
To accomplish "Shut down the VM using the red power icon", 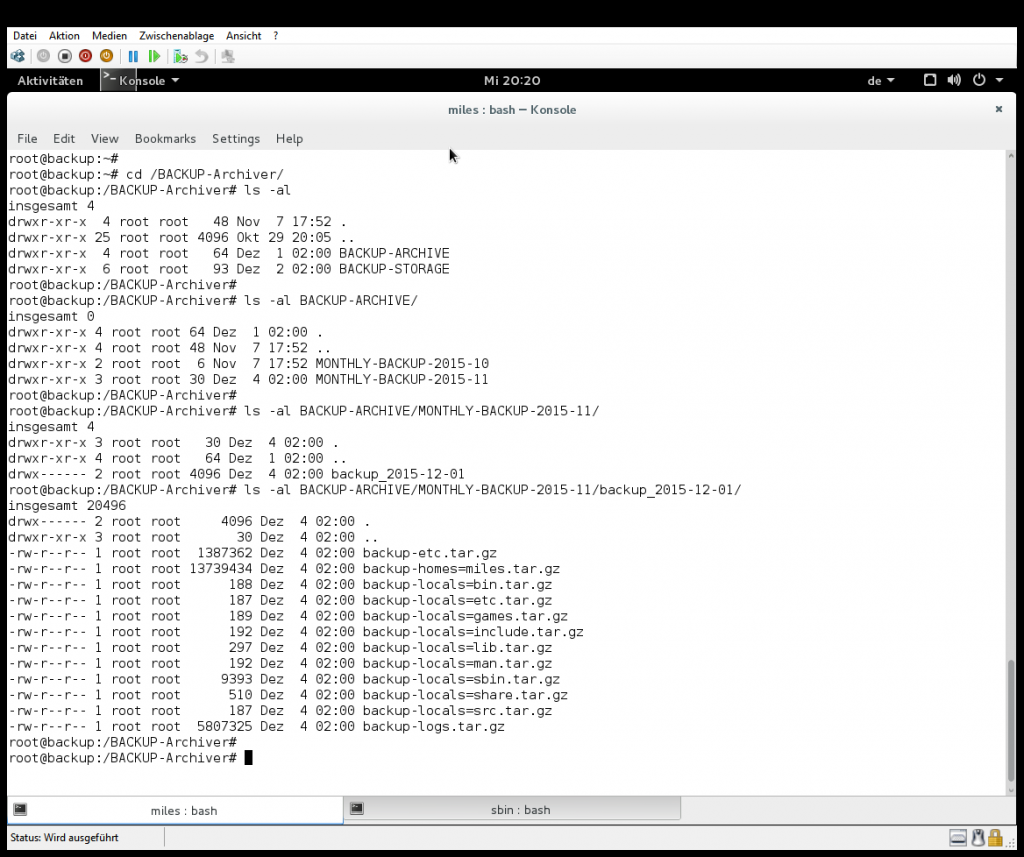I will tap(86, 56).
